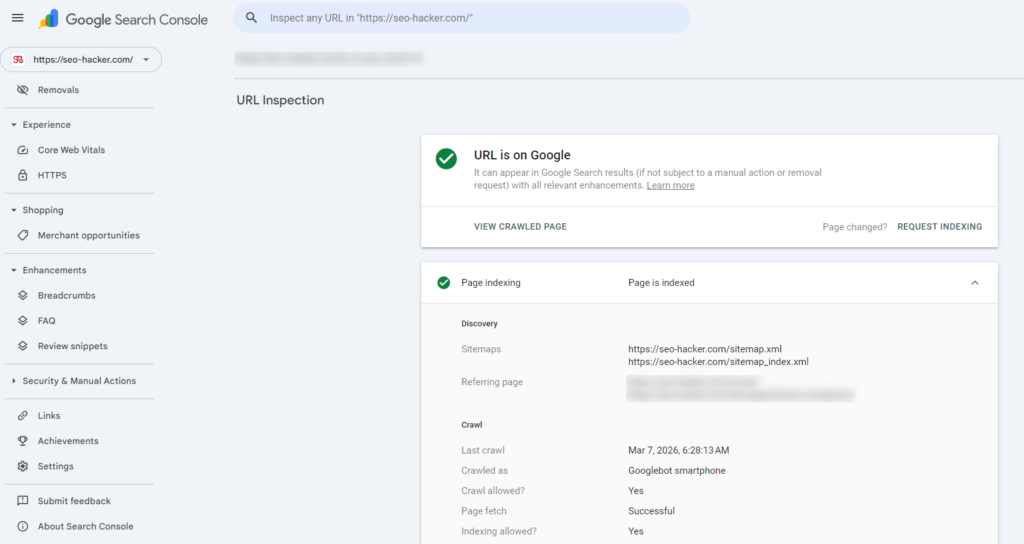Click the Page is indexed status text

661,283
